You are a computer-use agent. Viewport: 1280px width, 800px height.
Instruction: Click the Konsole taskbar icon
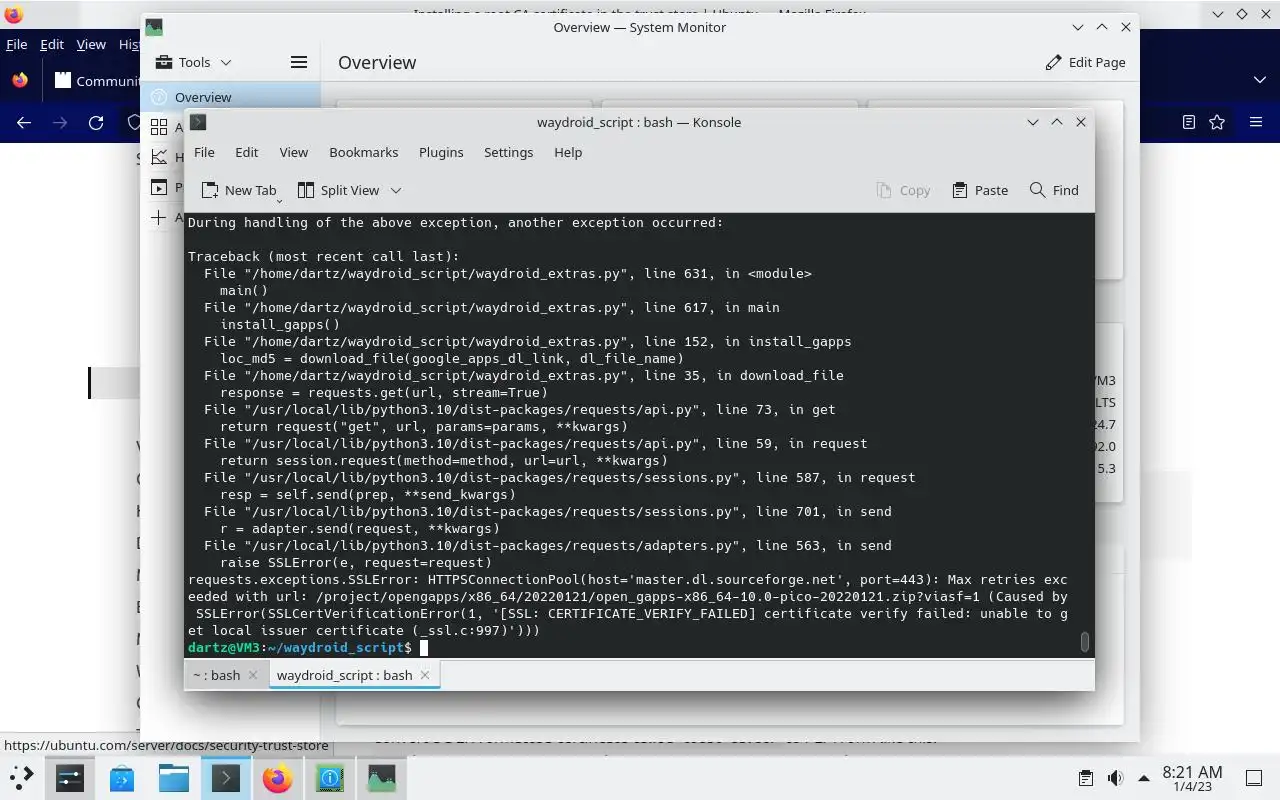226,778
